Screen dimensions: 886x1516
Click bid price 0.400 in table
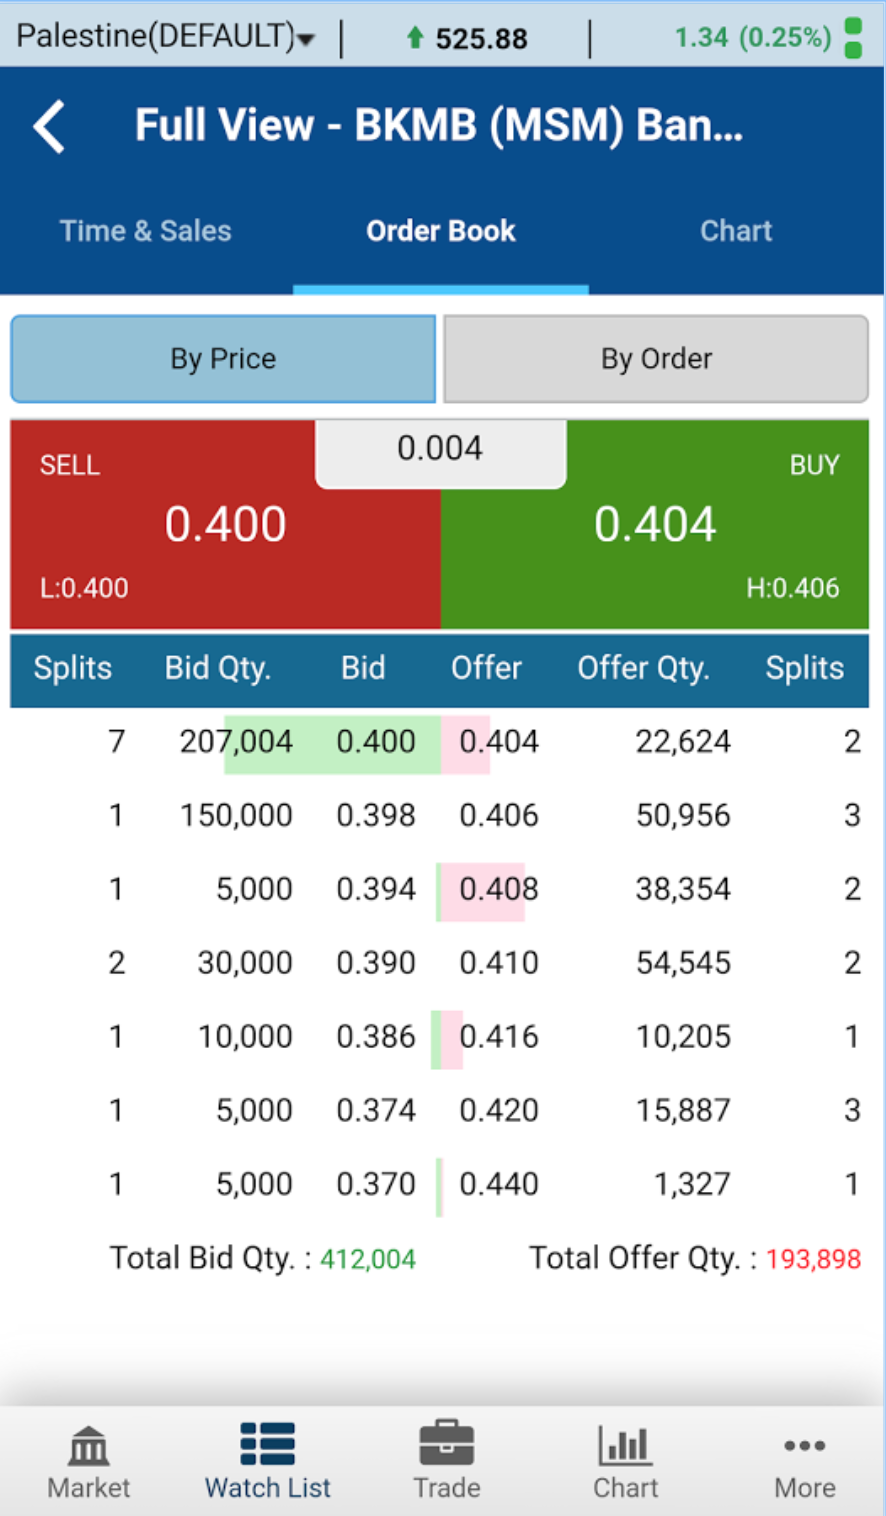(x=376, y=742)
